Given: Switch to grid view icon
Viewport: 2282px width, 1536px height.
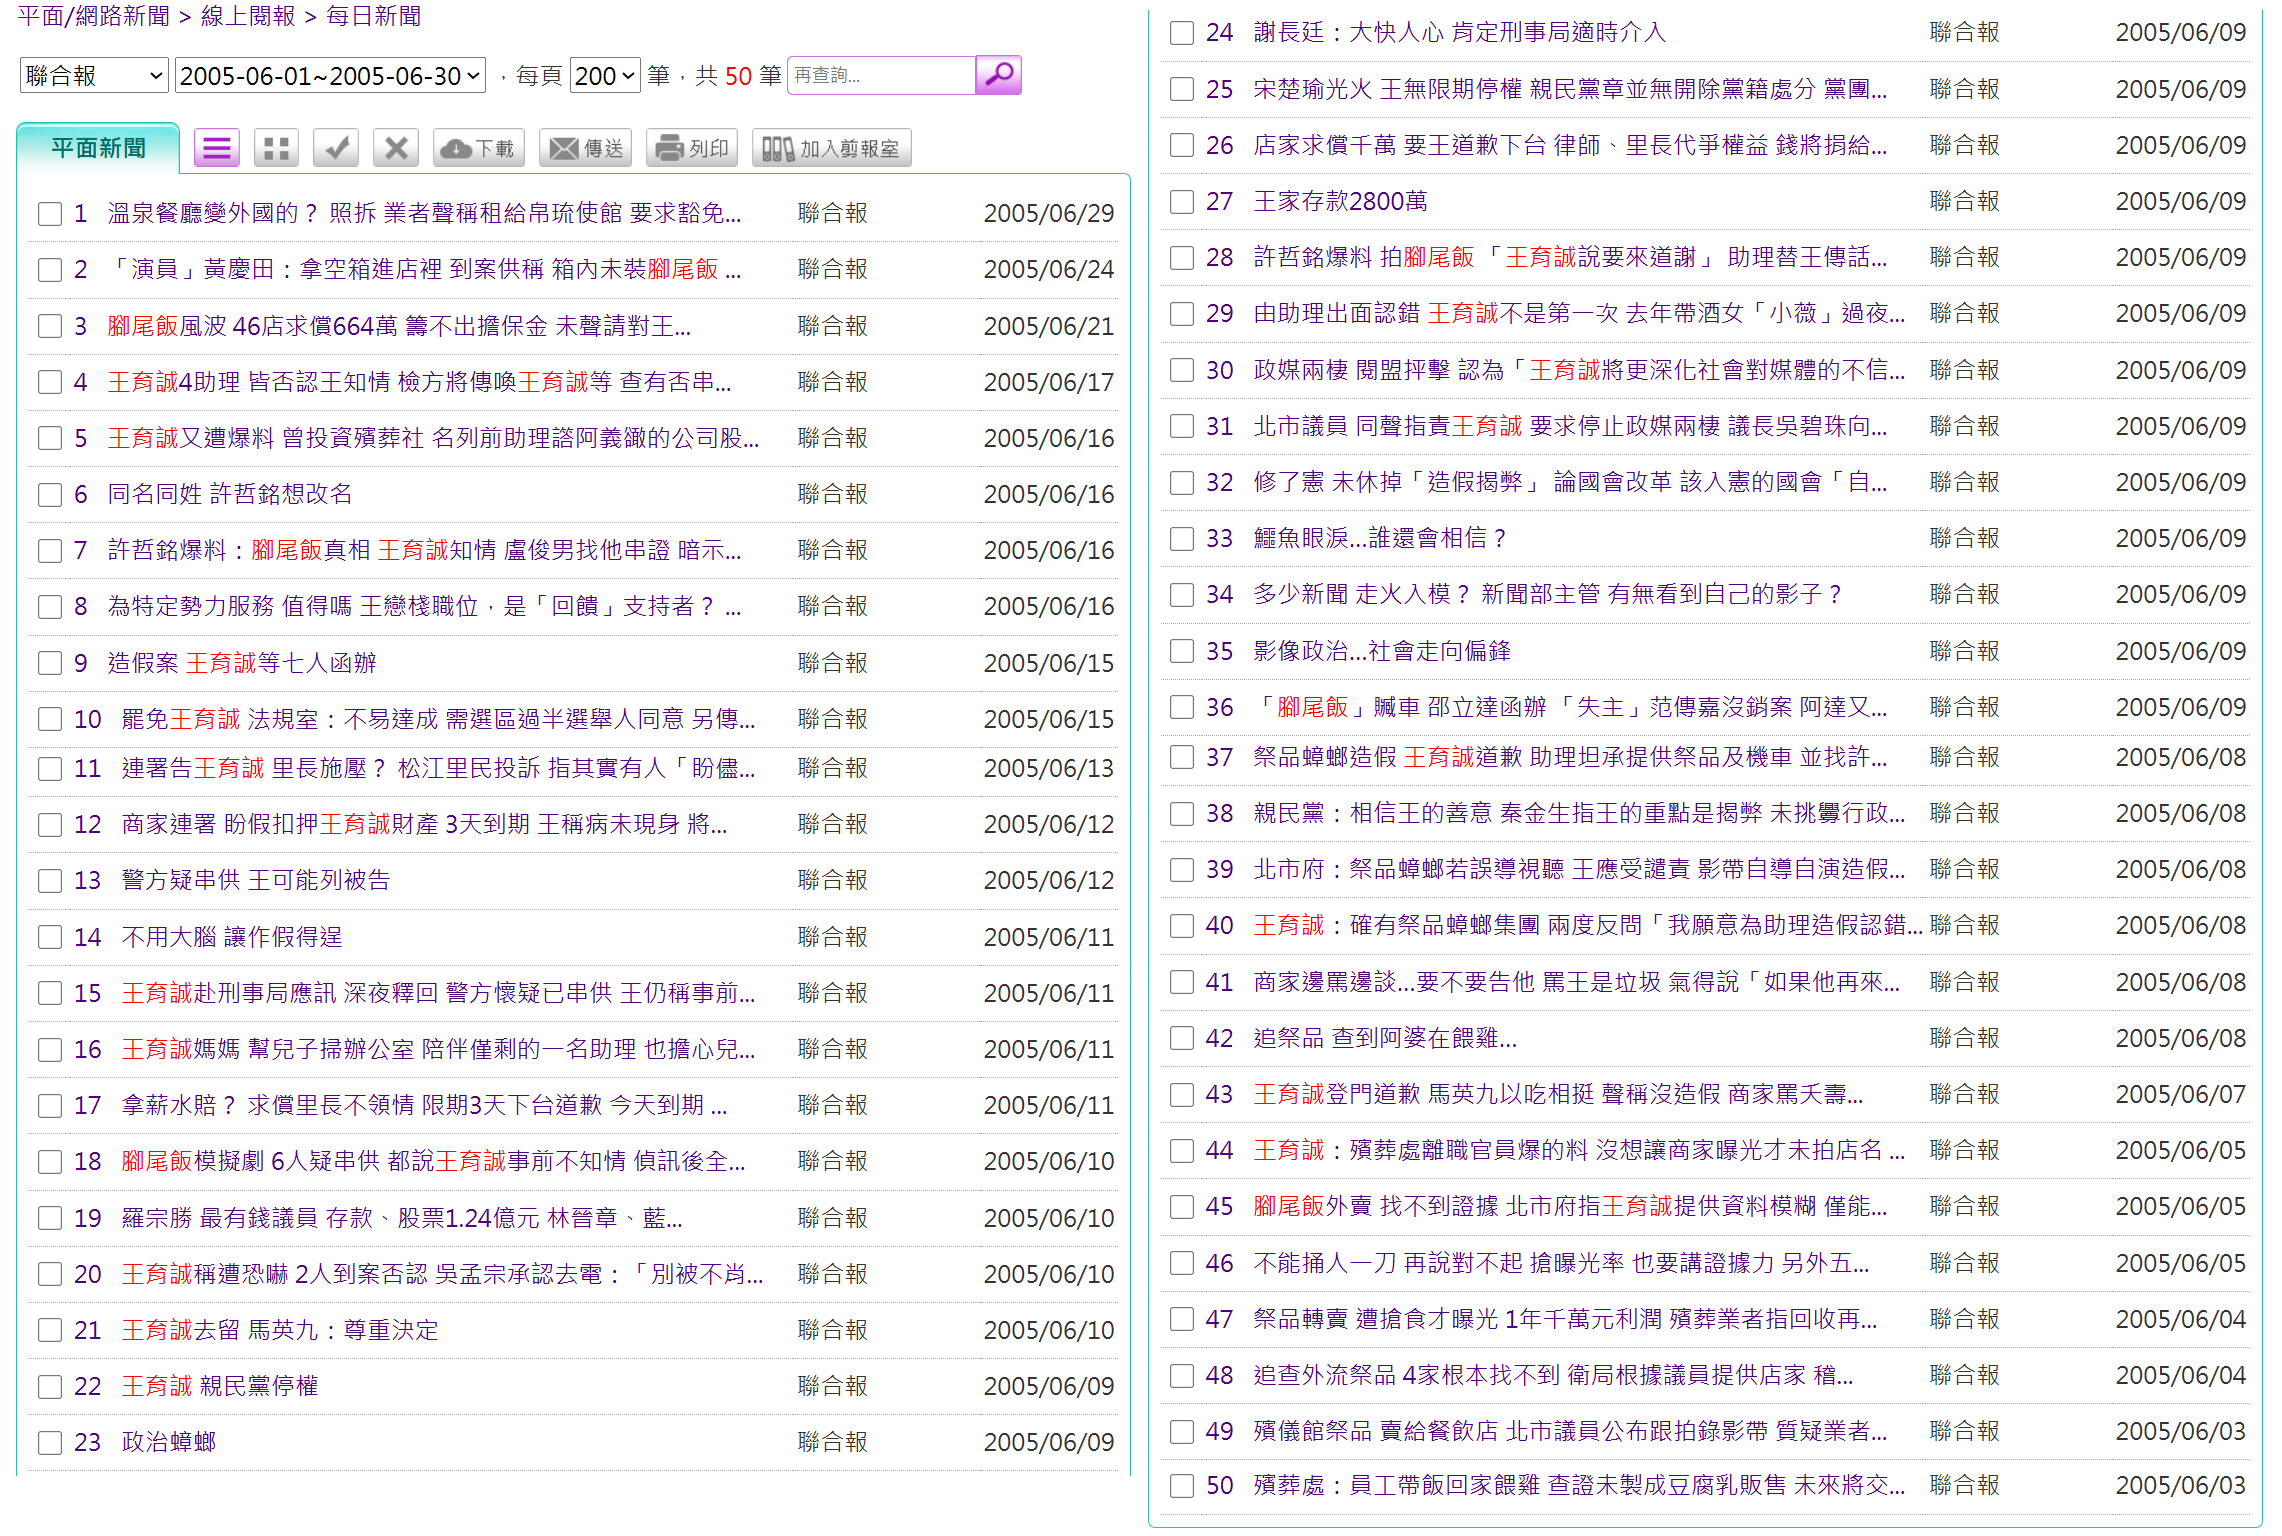Looking at the screenshot, I should click(x=277, y=149).
